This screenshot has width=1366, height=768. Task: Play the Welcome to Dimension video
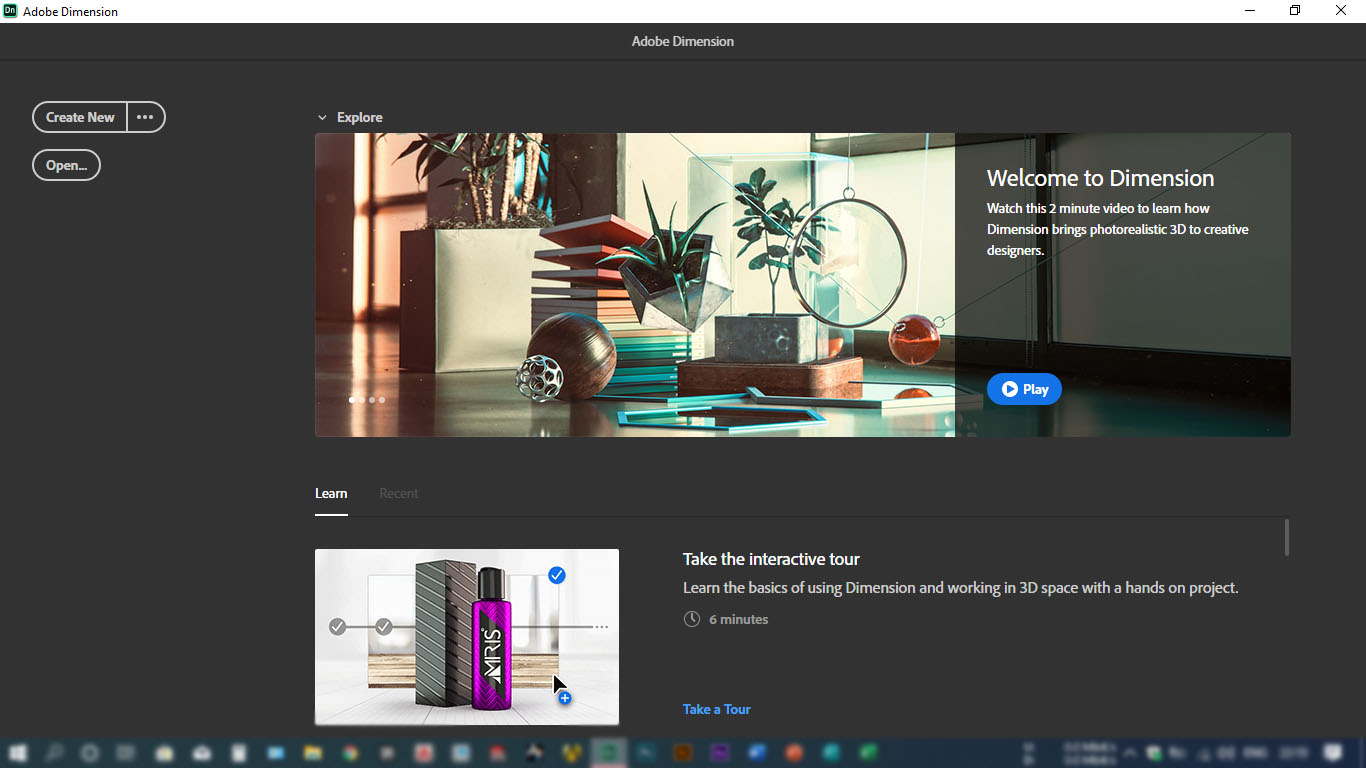click(x=1024, y=389)
